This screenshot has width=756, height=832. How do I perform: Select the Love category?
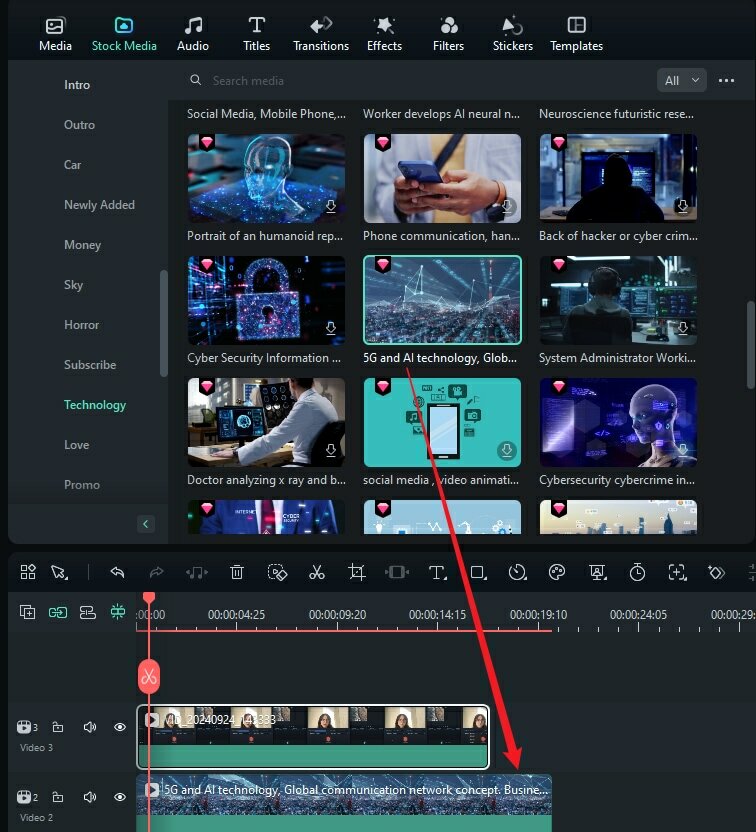pos(76,445)
